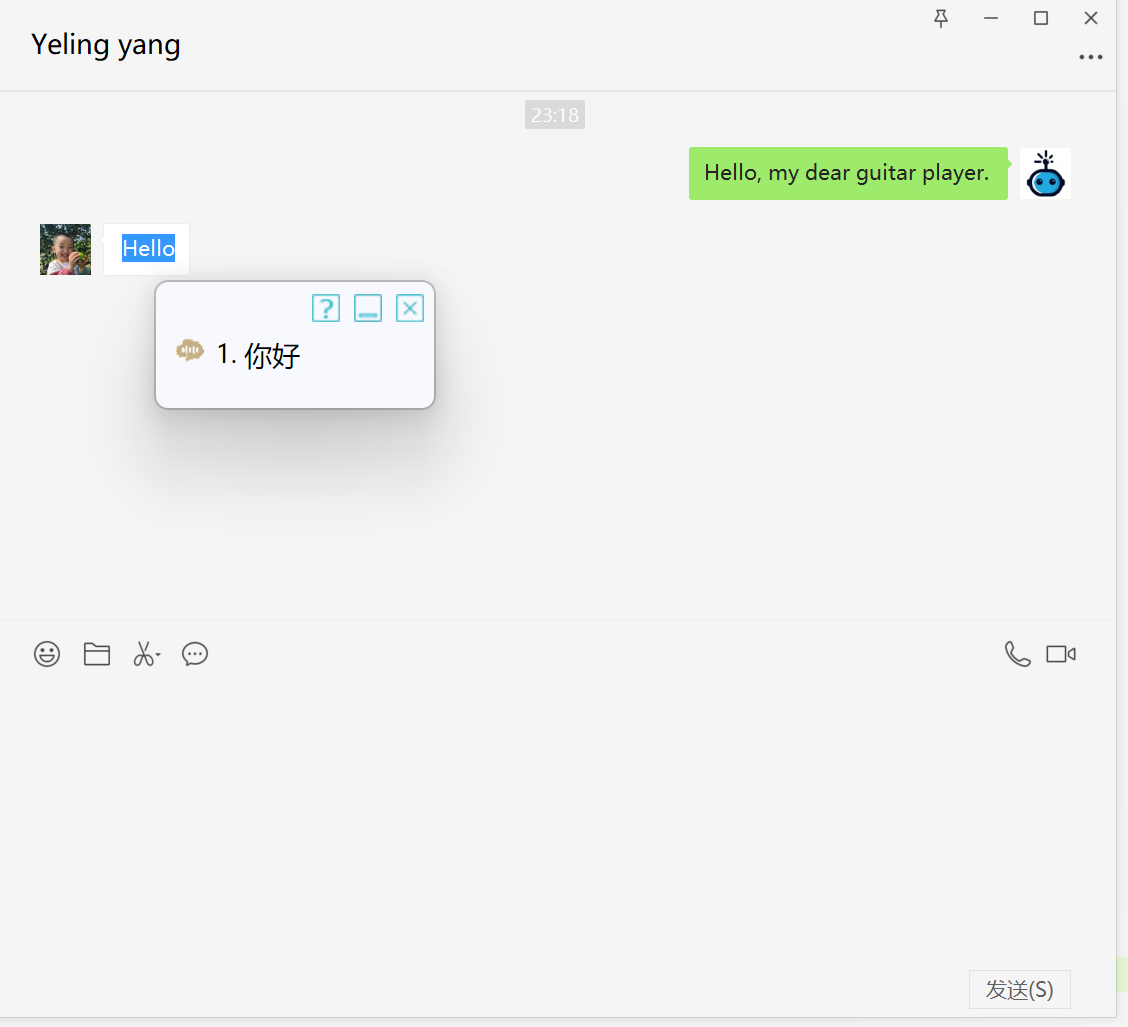Click the robot avatar of sender
The width and height of the screenshot is (1128, 1027).
point(1045,174)
